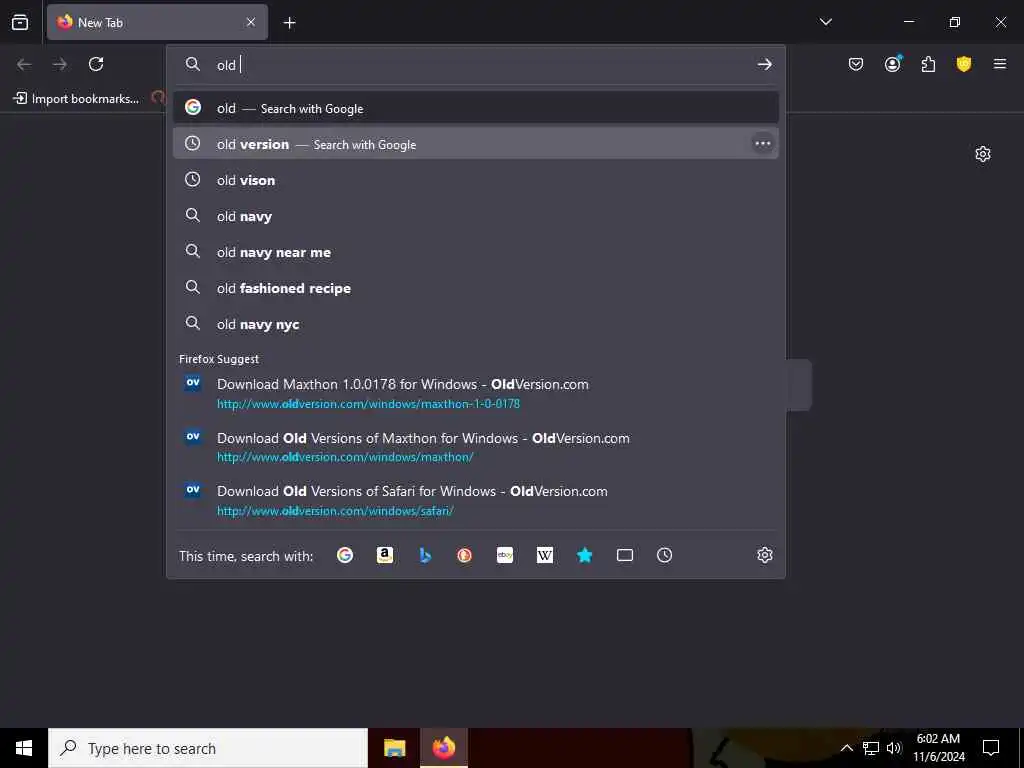Click the network tray icon

click(x=871, y=748)
